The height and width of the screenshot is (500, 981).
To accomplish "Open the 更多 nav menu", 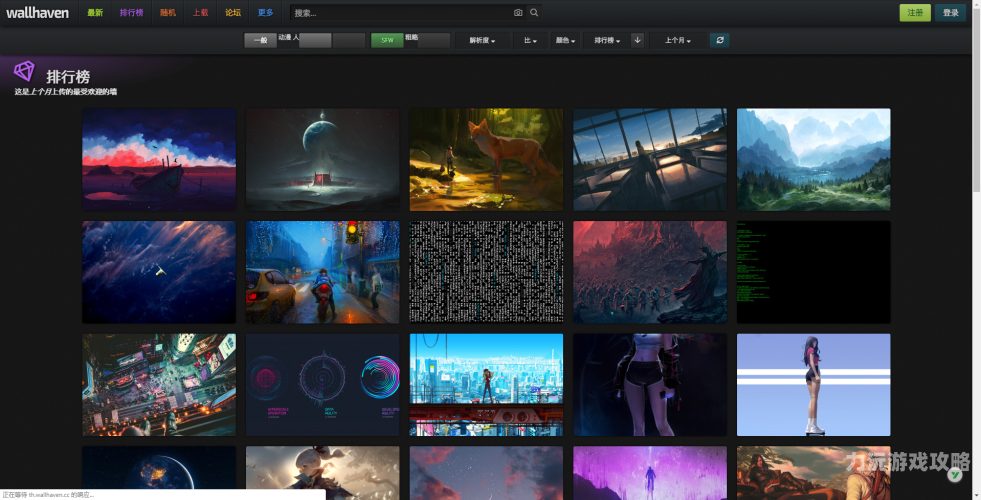I will click(x=265, y=13).
